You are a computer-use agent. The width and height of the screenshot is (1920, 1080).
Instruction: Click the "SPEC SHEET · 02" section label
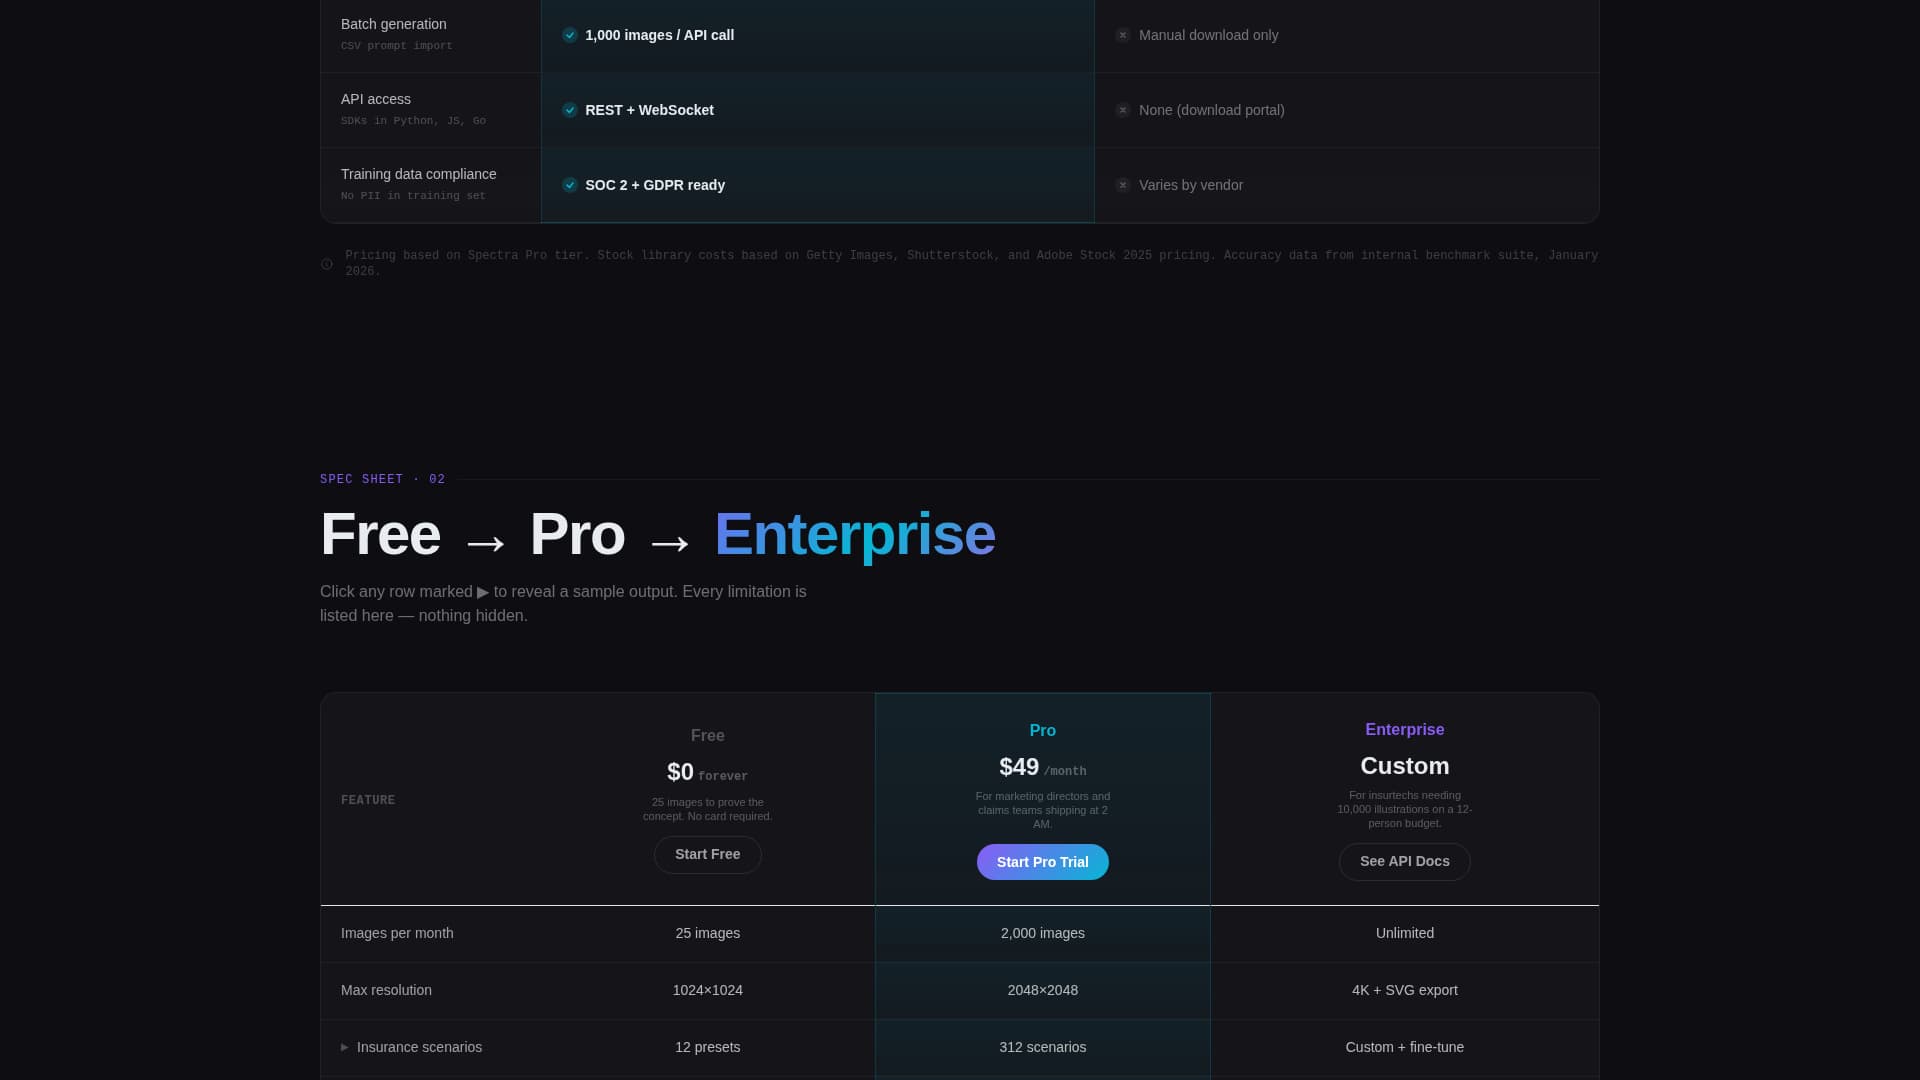(382, 478)
